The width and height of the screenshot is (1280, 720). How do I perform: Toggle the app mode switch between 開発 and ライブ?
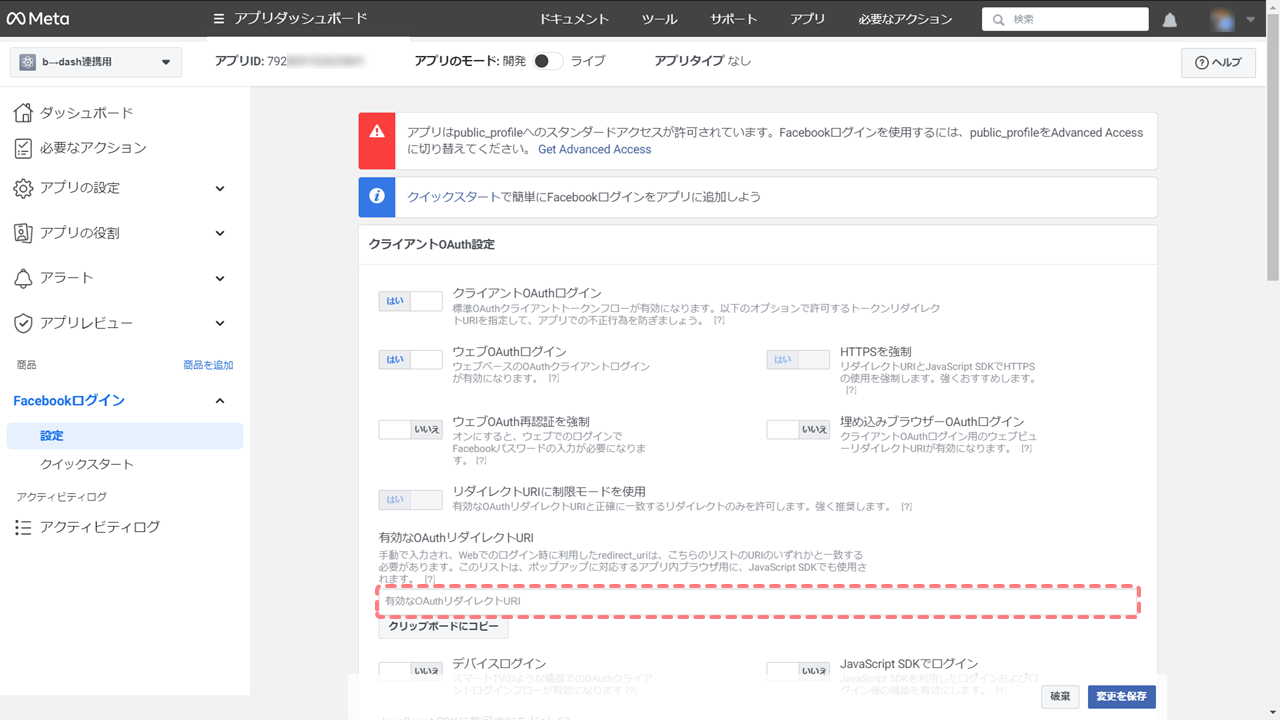tap(547, 61)
